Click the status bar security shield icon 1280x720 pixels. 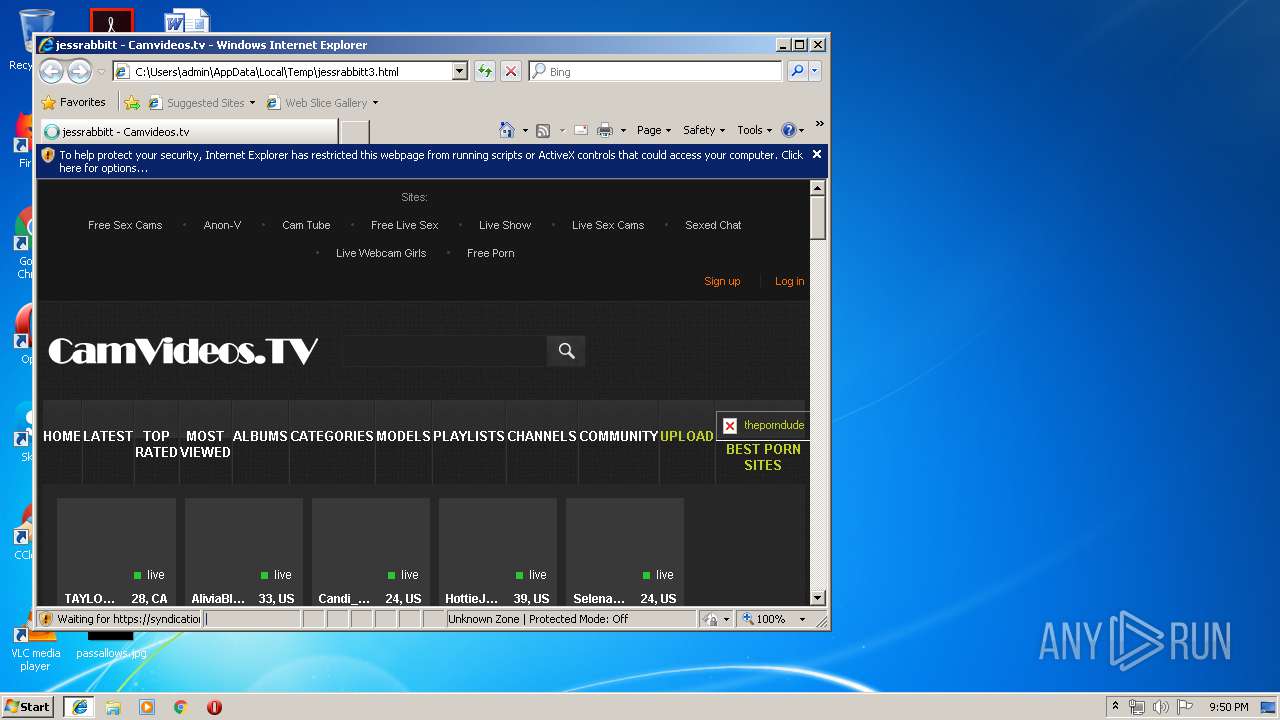point(46,619)
